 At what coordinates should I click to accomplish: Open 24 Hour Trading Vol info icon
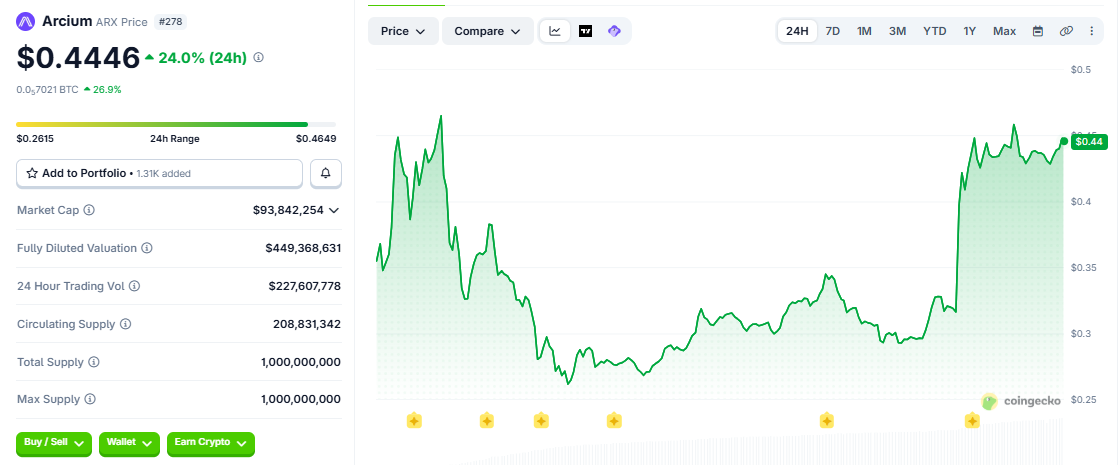pos(134,286)
